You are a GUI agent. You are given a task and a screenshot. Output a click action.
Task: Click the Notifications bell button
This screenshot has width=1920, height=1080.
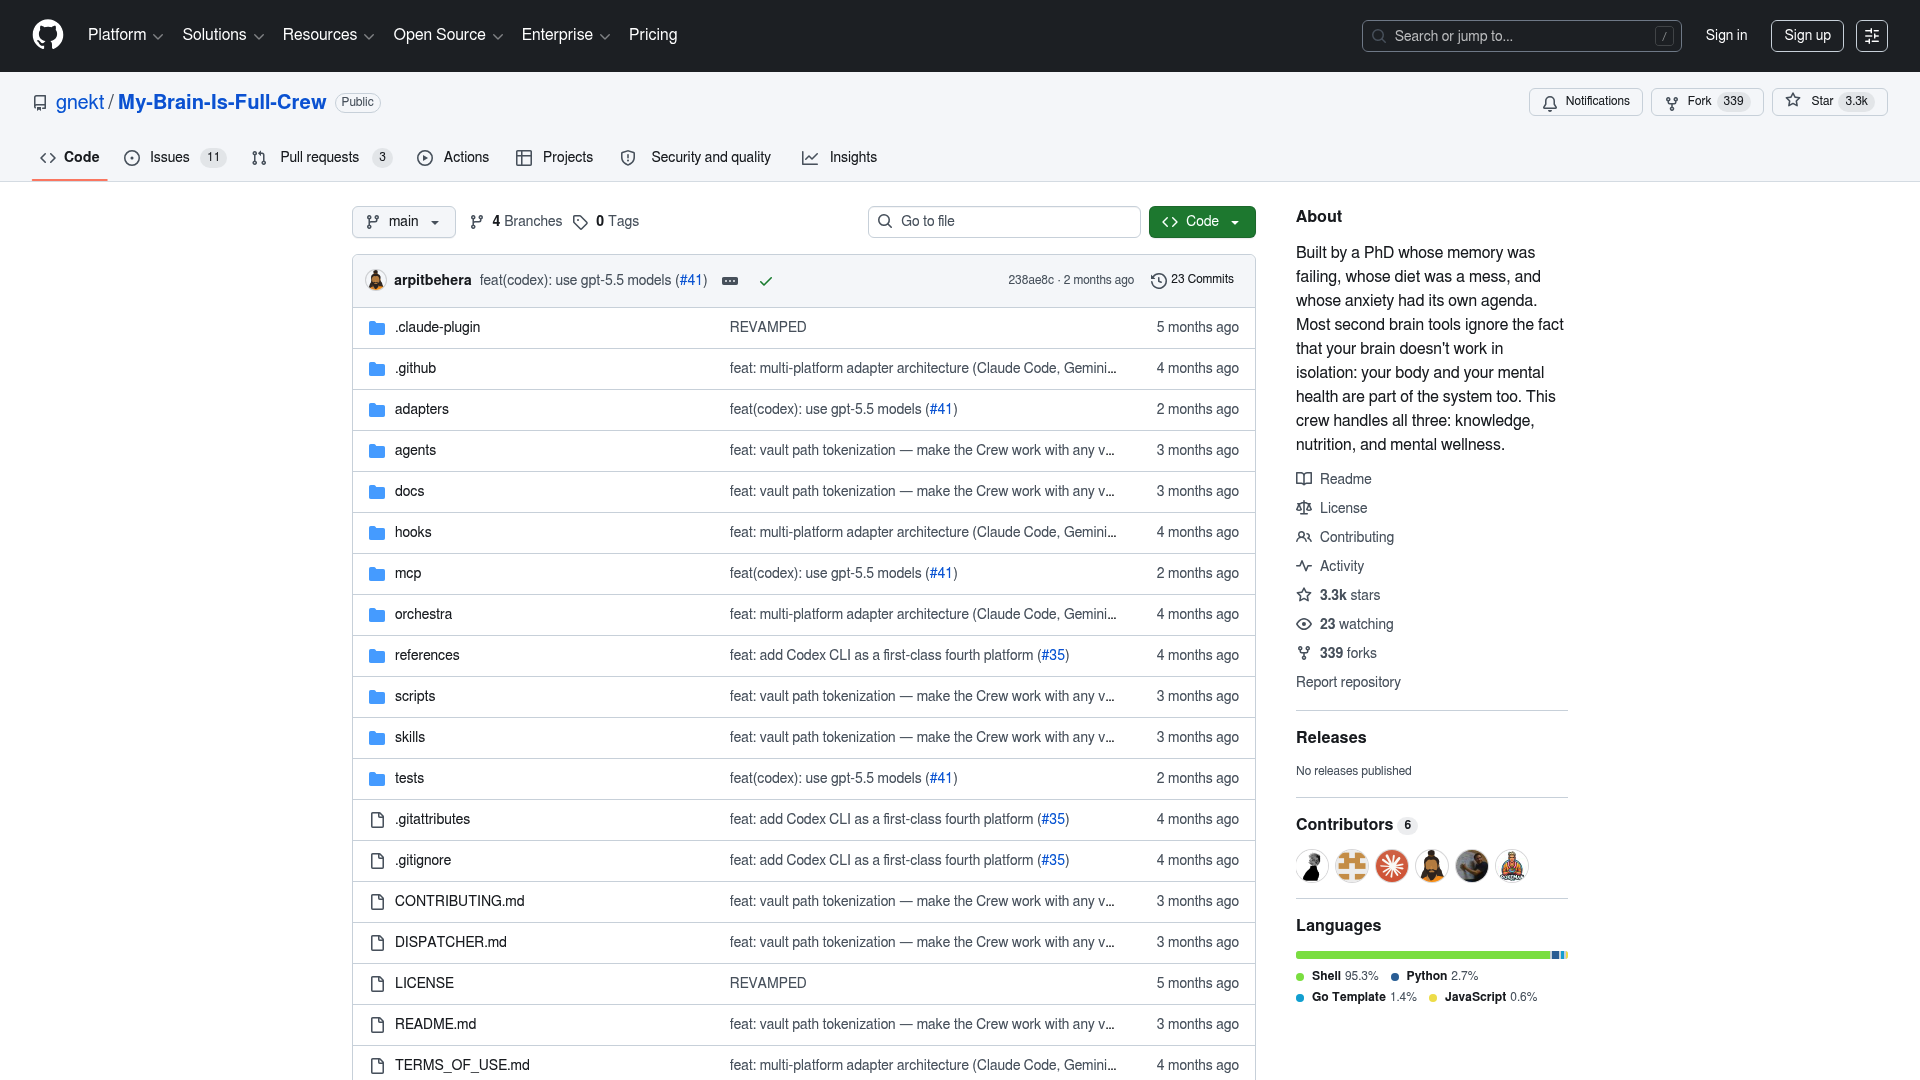point(1585,102)
